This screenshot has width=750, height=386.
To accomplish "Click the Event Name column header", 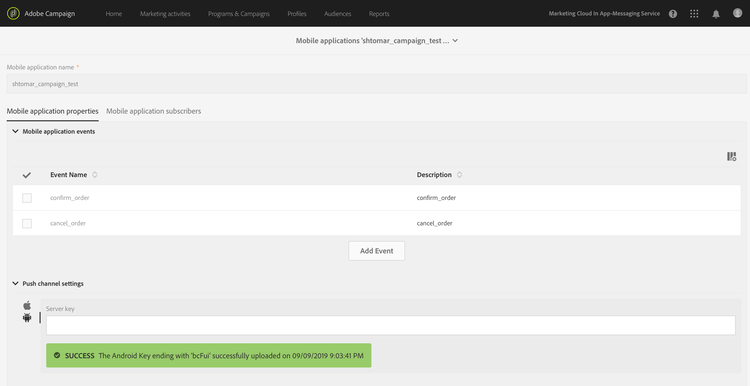I will [x=68, y=175].
